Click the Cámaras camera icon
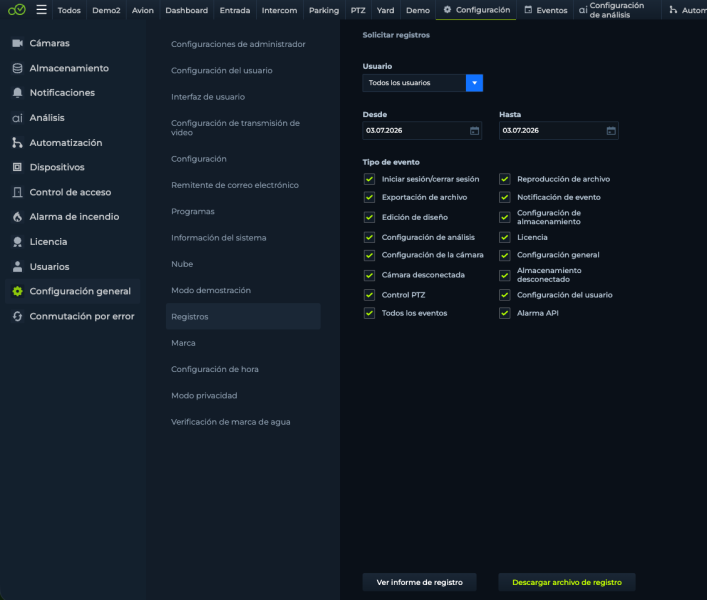The image size is (707, 600). tap(17, 43)
